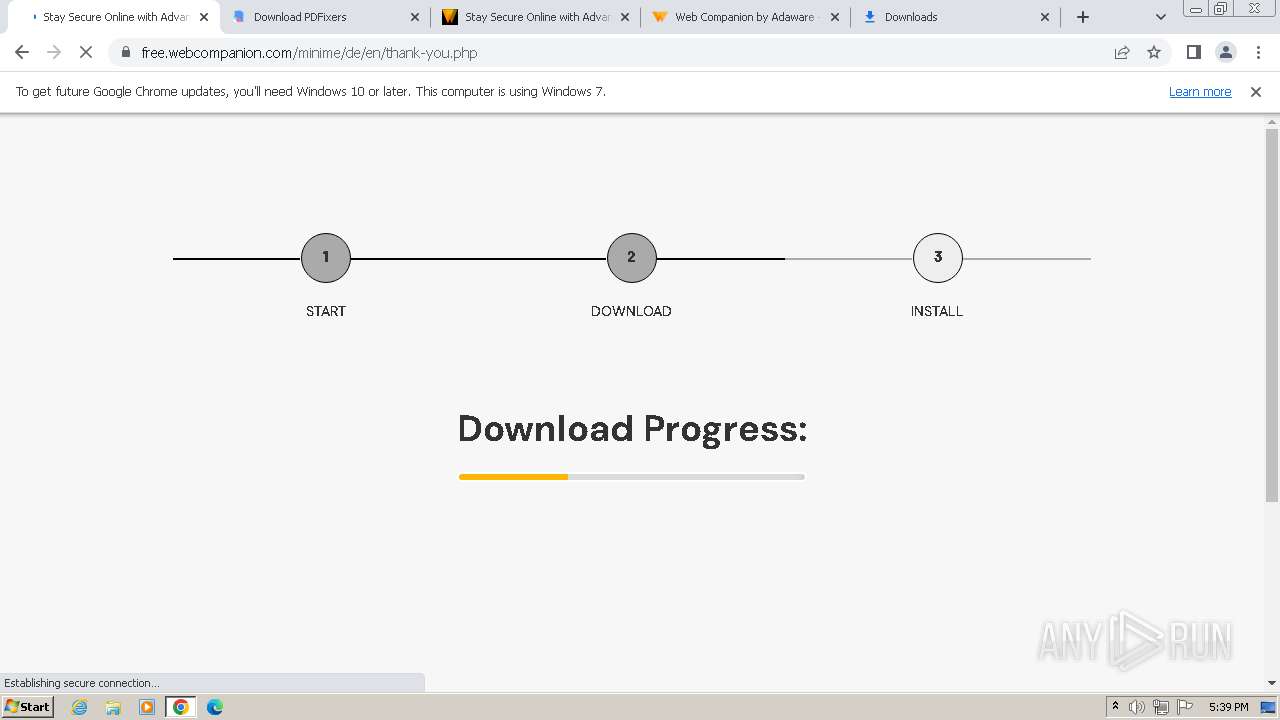The height and width of the screenshot is (720, 1280).
Task: Open a new tab
Action: coord(1083,17)
